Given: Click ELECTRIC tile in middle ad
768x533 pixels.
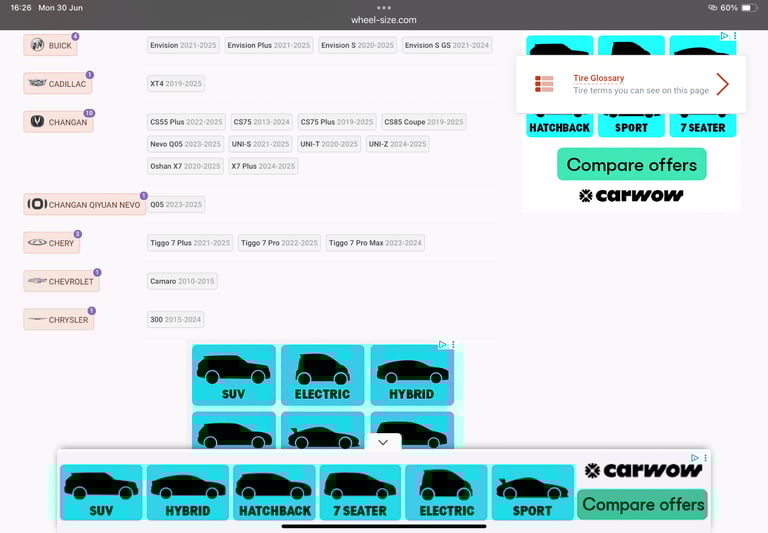Looking at the screenshot, I should (322, 375).
